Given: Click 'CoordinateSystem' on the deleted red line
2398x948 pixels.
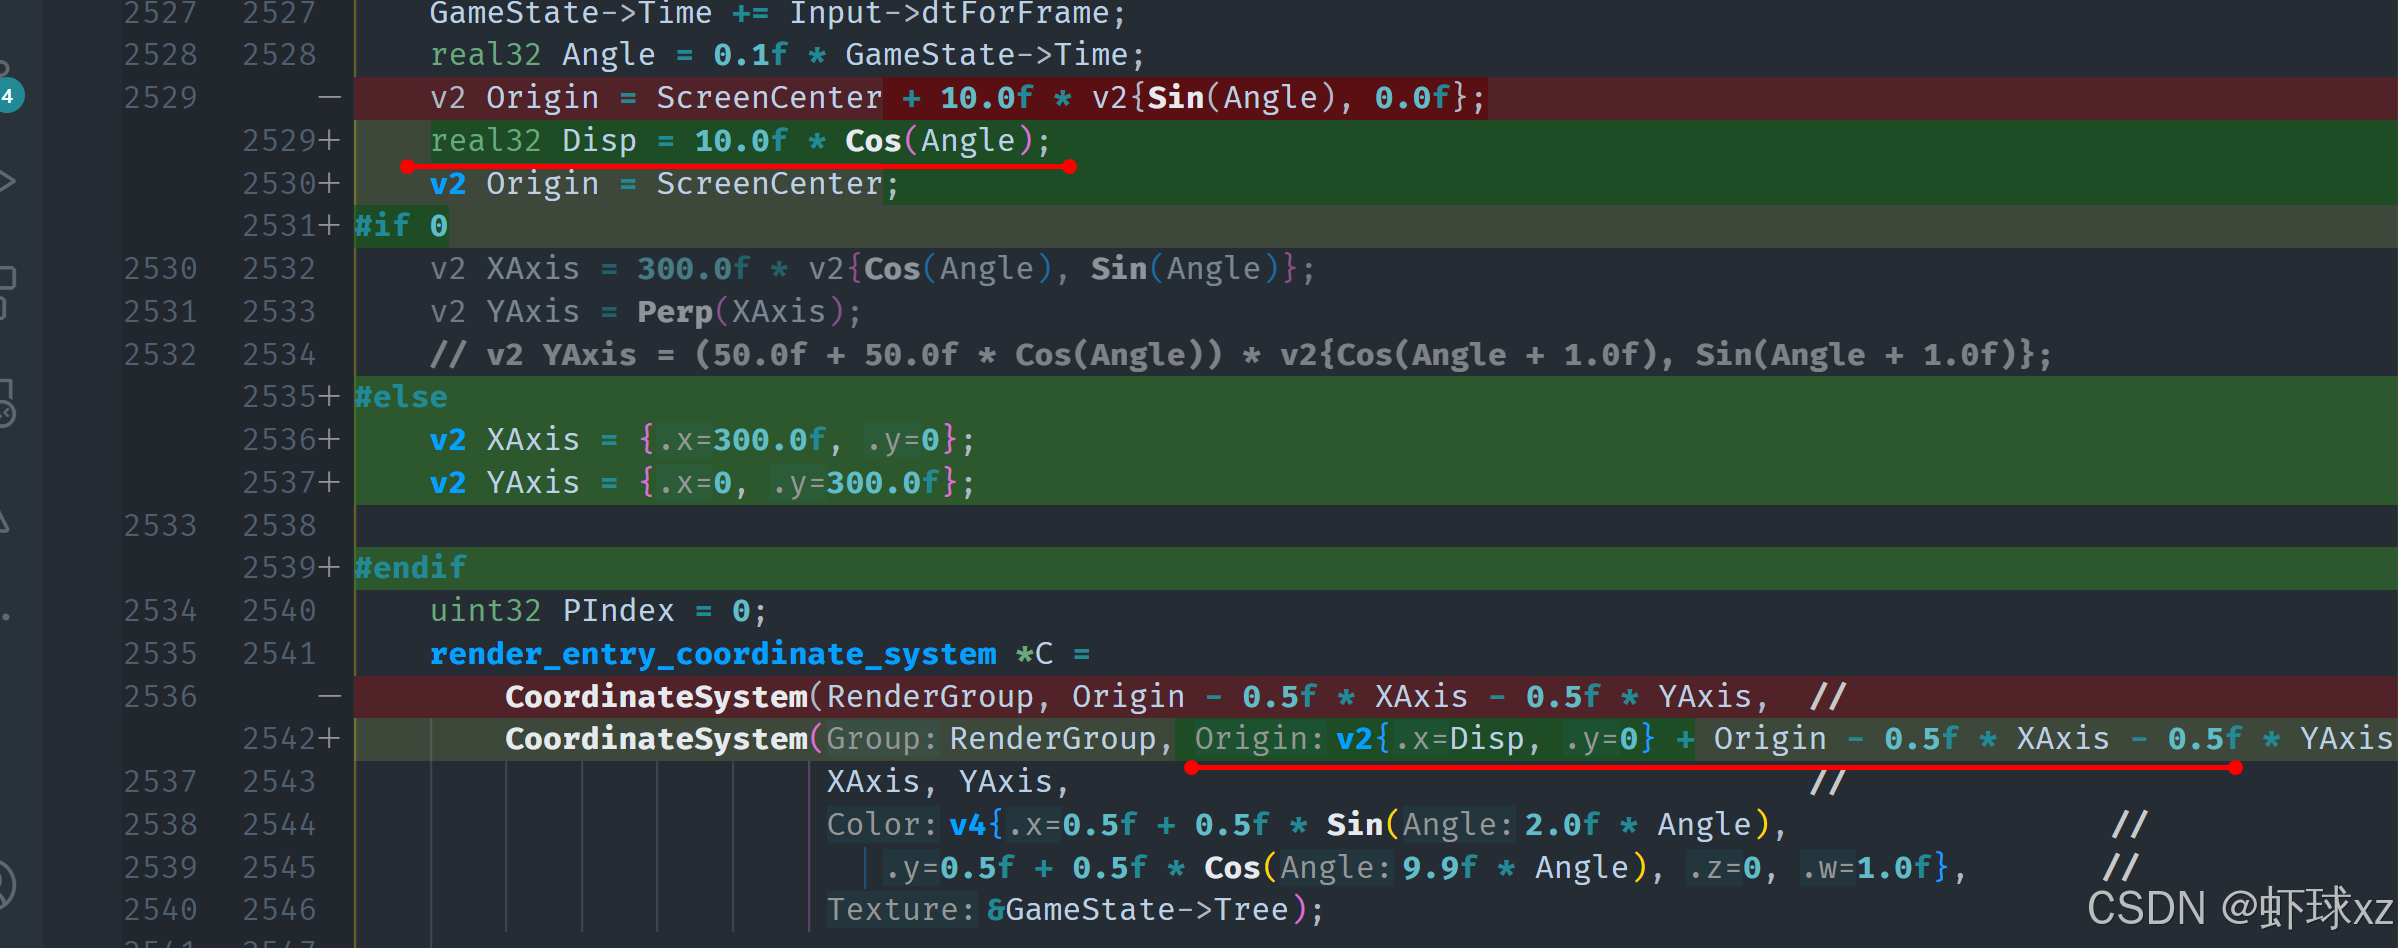Looking at the screenshot, I should click(x=656, y=697).
